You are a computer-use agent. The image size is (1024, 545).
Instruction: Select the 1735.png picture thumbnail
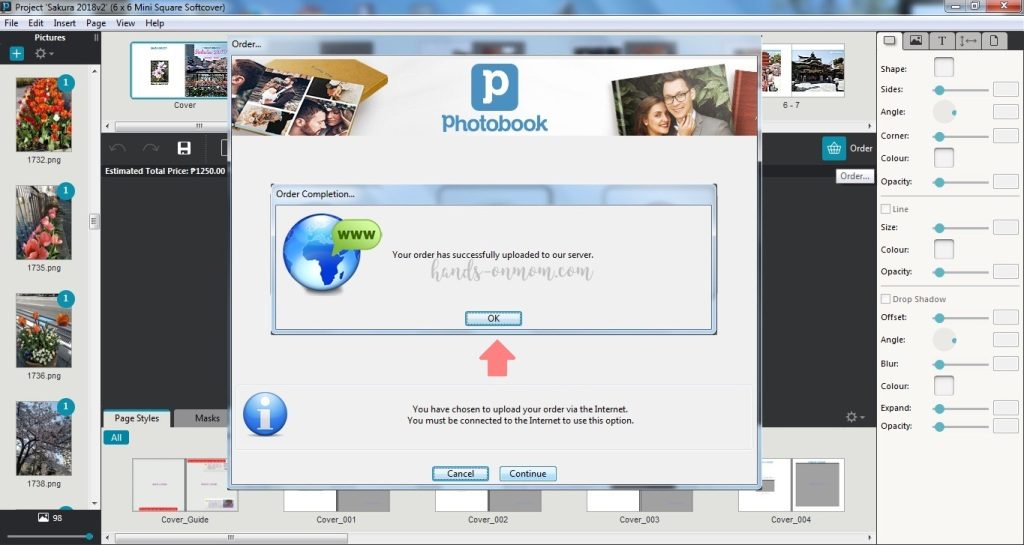pyautogui.click(x=44, y=223)
